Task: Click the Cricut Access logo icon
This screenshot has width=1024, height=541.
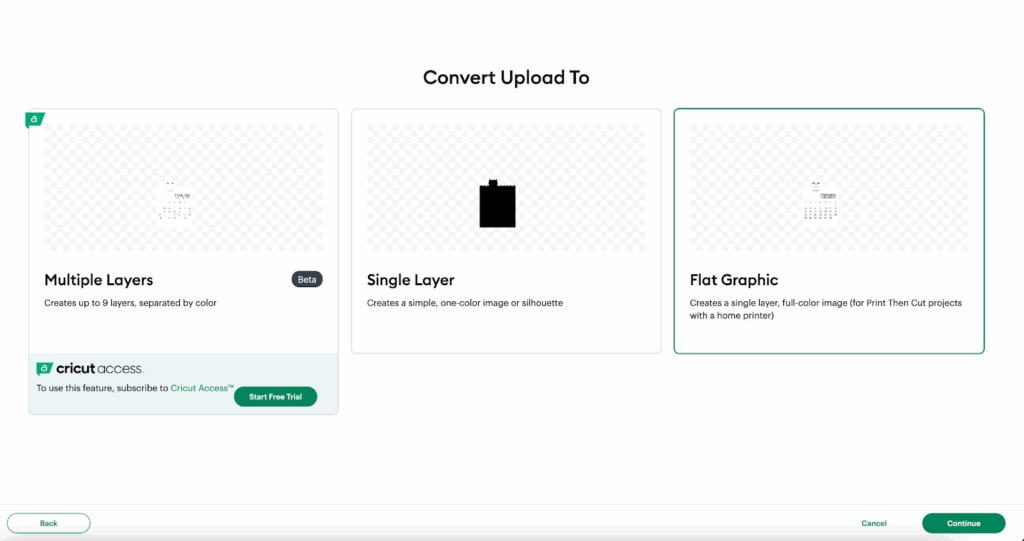Action: [44, 369]
